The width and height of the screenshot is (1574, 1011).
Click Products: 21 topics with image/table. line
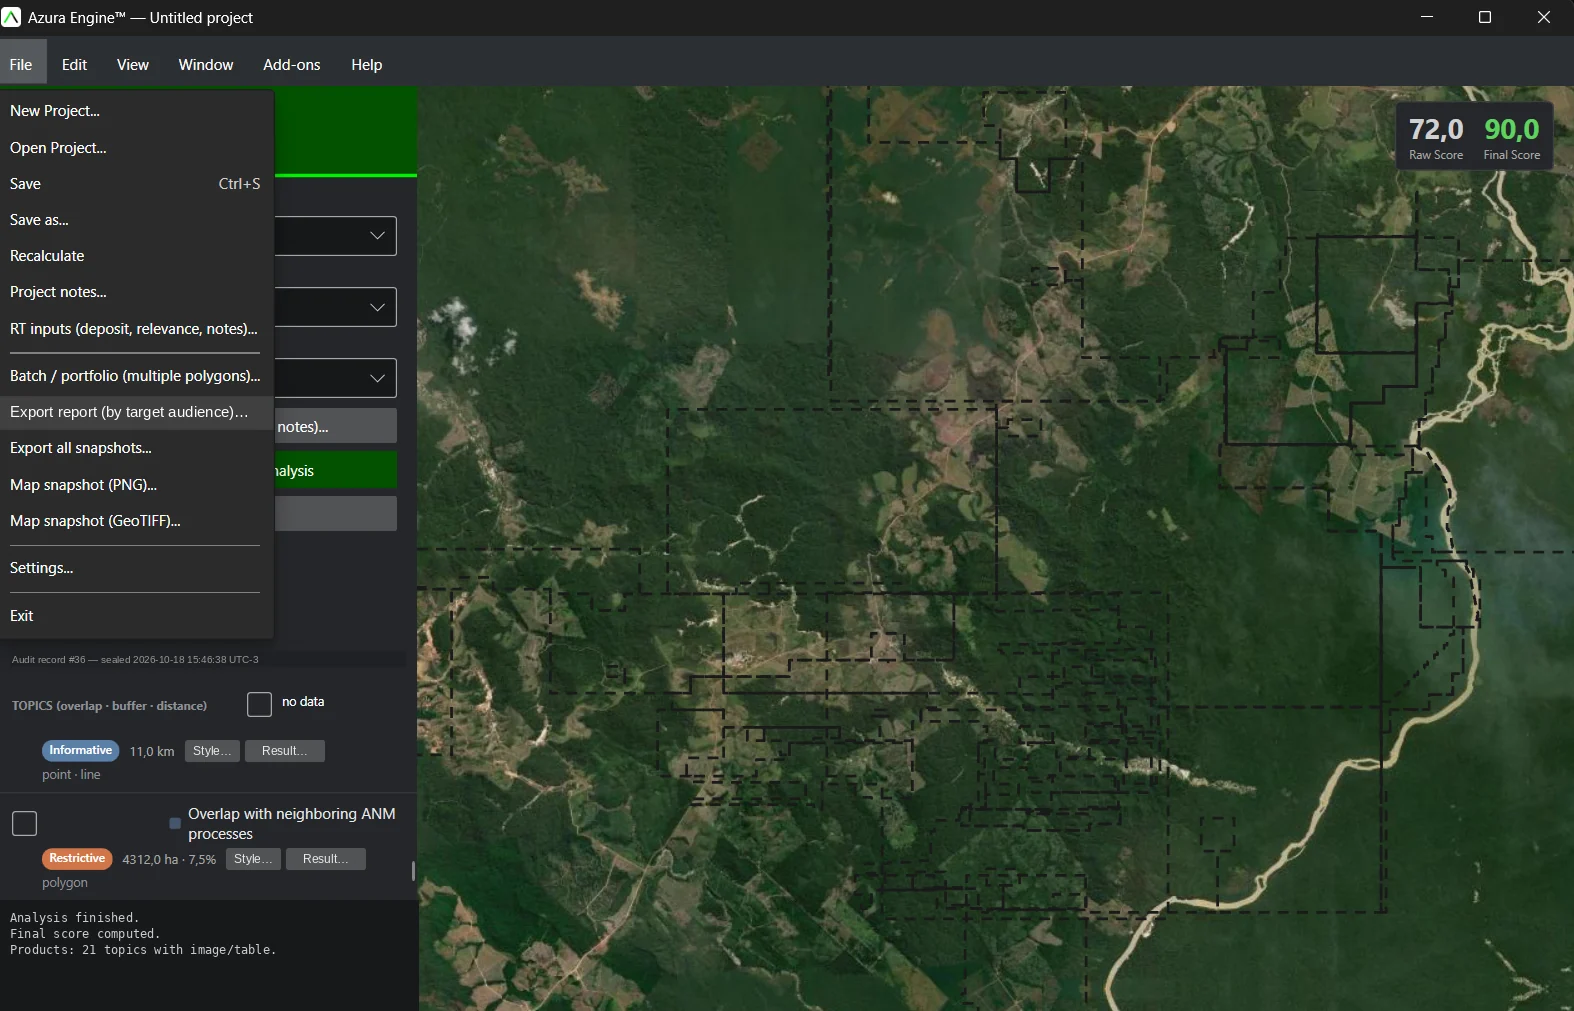point(143,949)
